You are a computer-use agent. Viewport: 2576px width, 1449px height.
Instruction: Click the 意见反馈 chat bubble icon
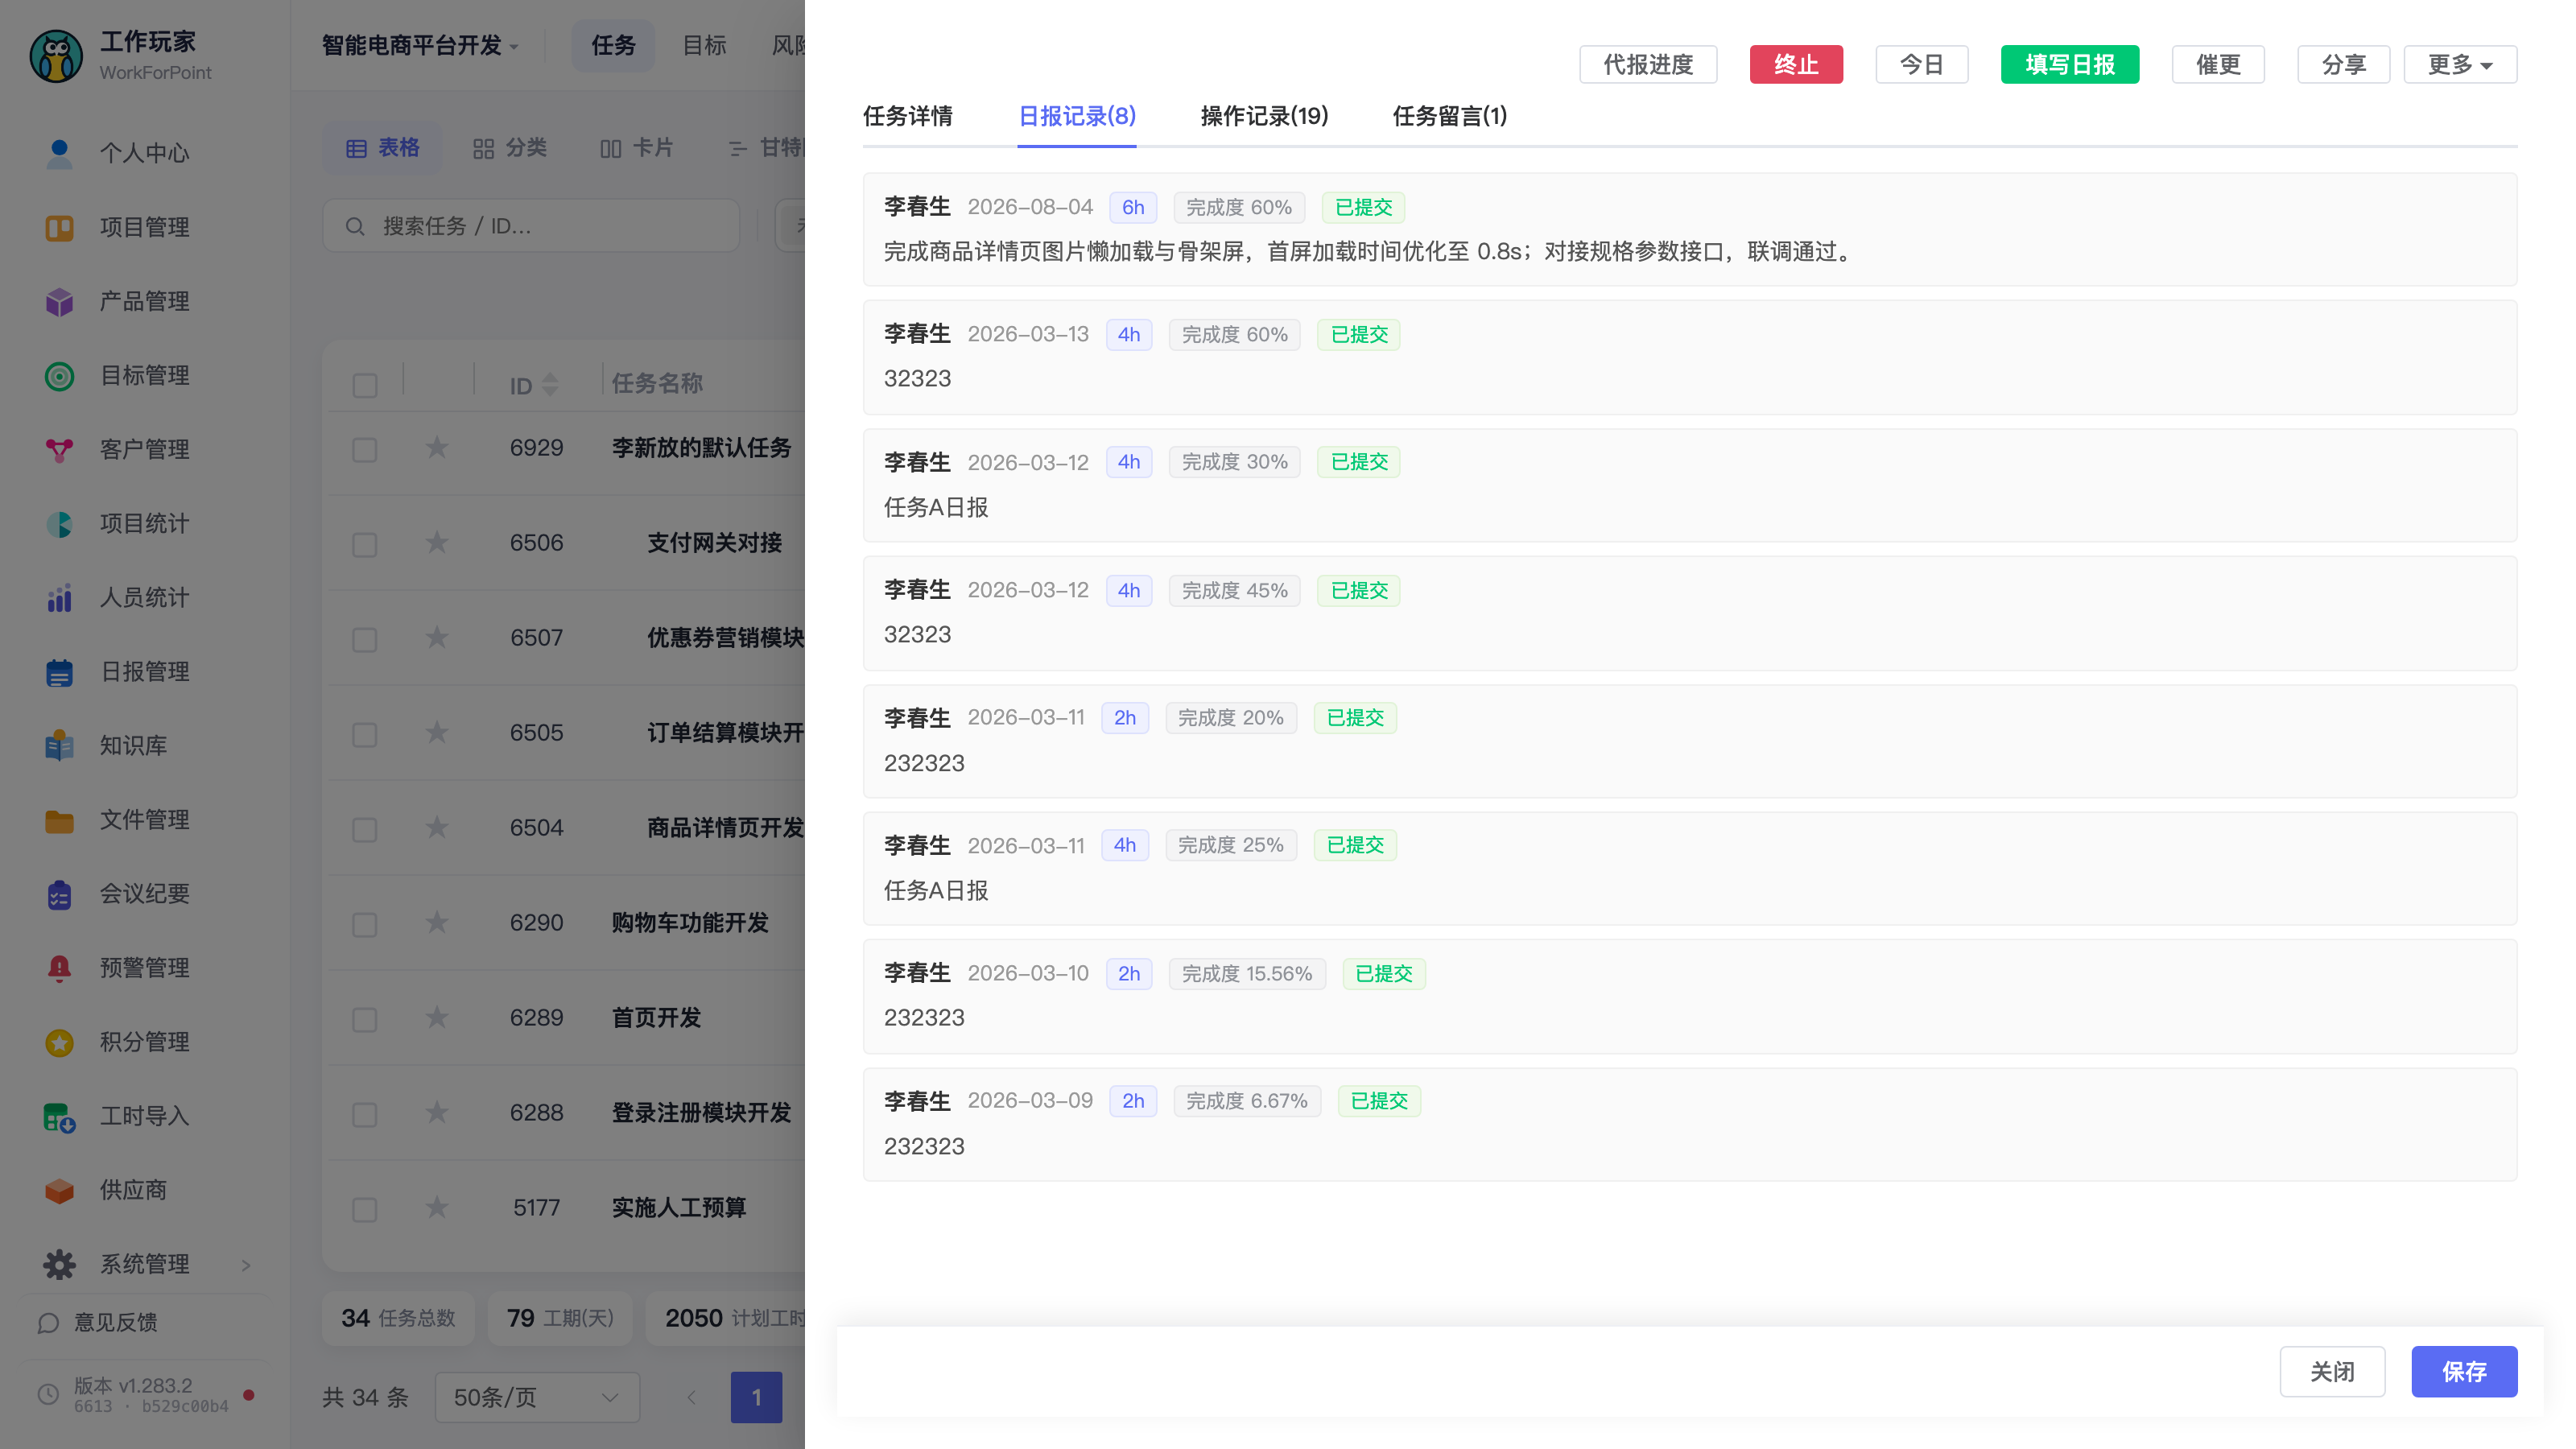point(48,1322)
